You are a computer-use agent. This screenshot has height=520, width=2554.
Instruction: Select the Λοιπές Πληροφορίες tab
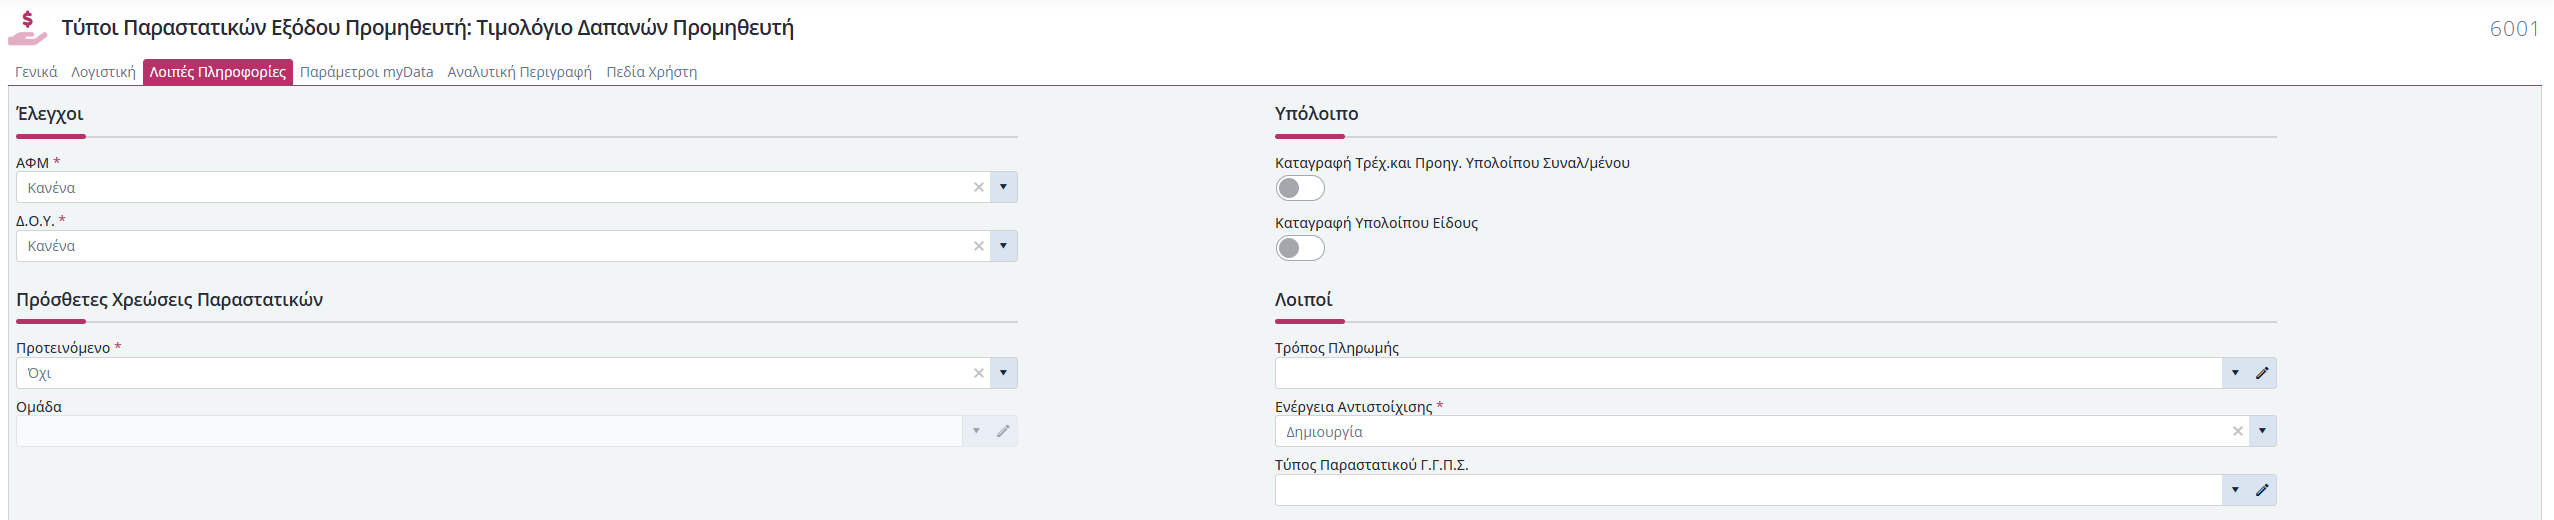coord(218,72)
